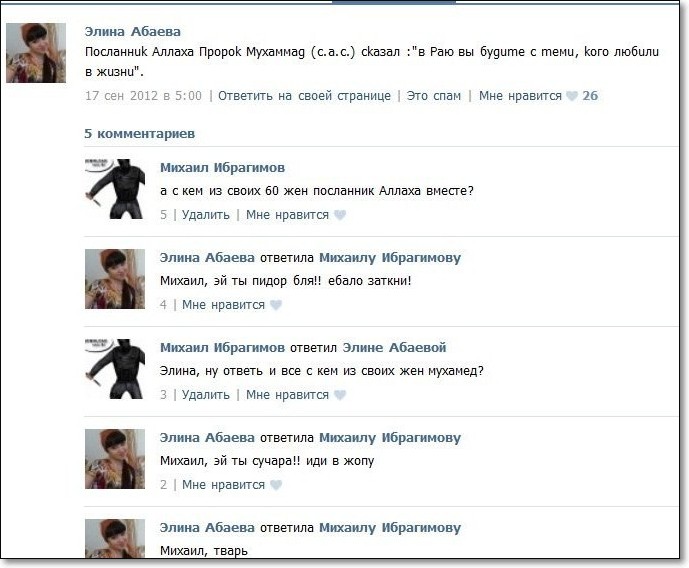
Task: Expand the '5 комментариев' header
Action: (x=140, y=134)
